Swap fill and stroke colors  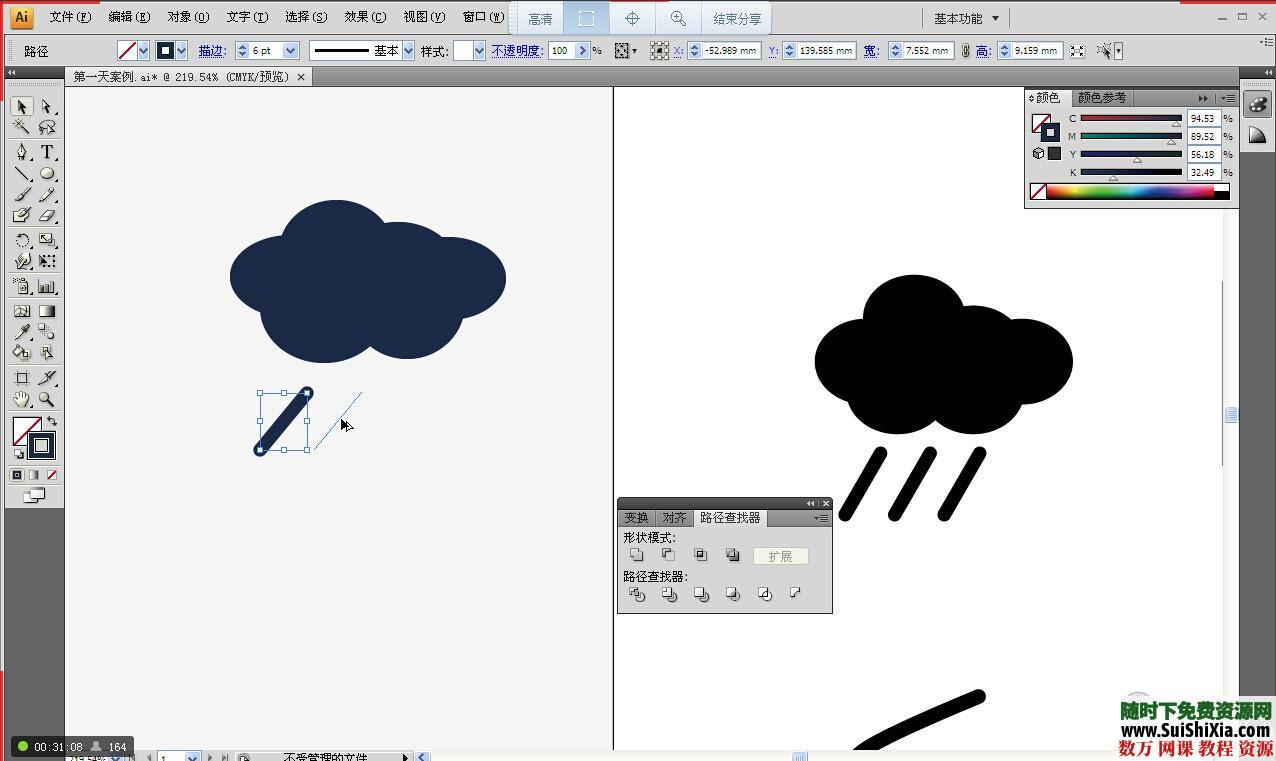[x=52, y=421]
